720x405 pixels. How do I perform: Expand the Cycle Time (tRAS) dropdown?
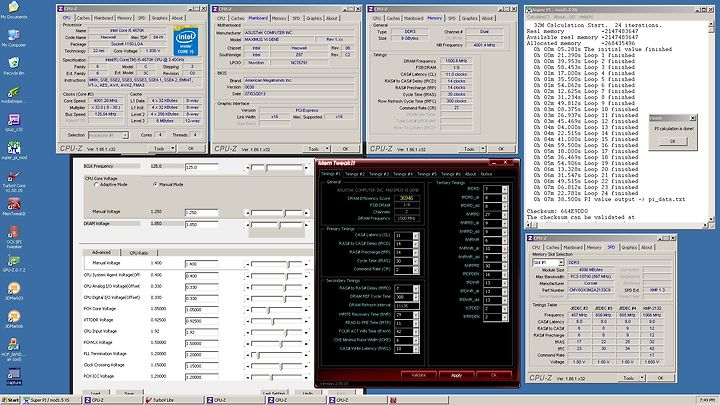(x=416, y=261)
